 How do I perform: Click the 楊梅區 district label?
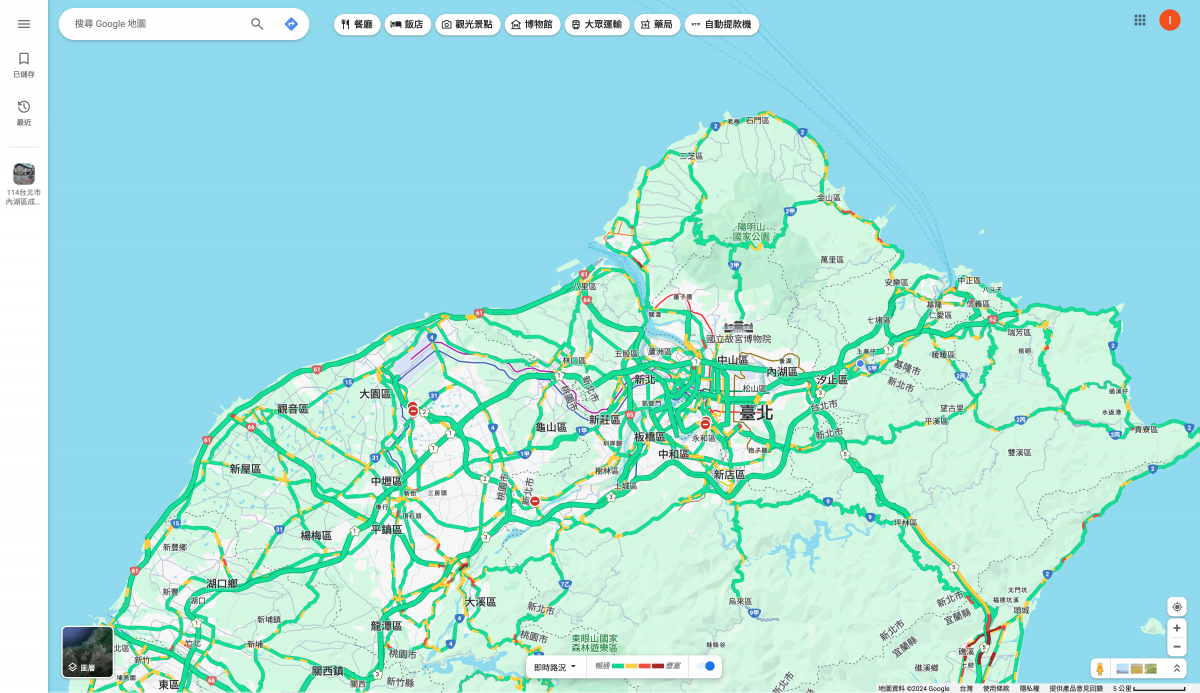(316, 535)
